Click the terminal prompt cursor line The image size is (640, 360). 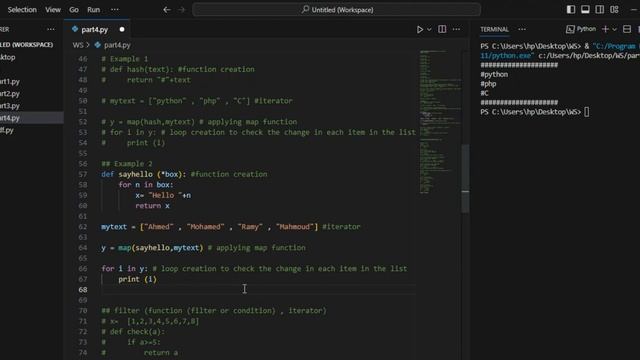tap(534, 112)
